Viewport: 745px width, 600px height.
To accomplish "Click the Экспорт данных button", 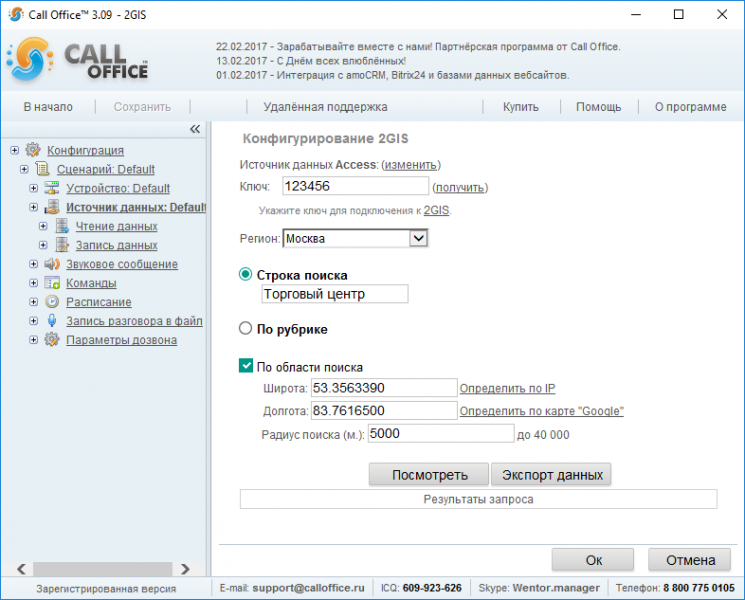I will tap(551, 475).
